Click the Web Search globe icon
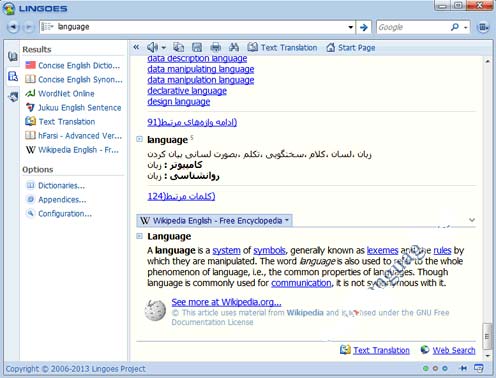 [425, 350]
